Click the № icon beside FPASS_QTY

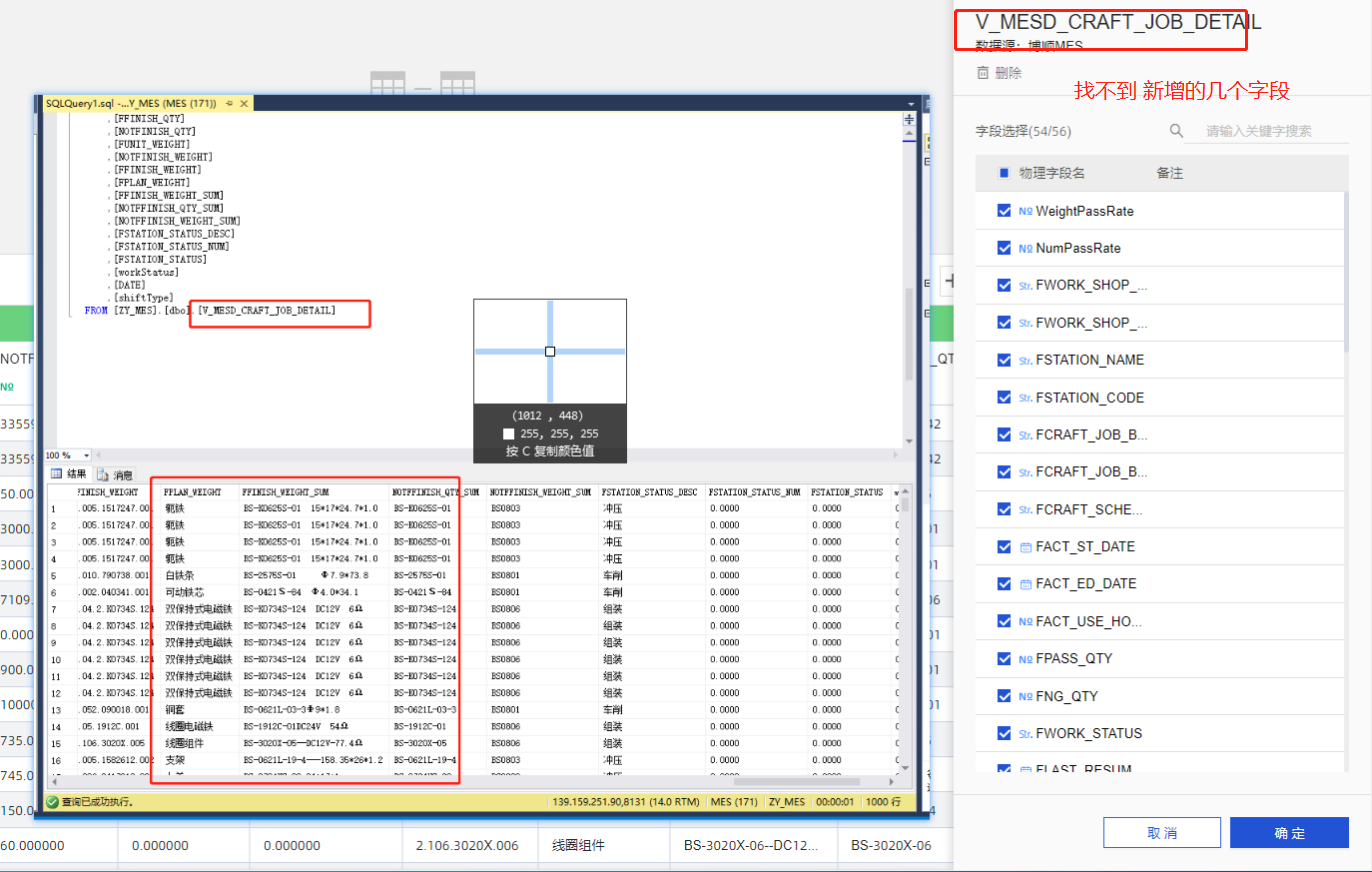[1025, 659]
